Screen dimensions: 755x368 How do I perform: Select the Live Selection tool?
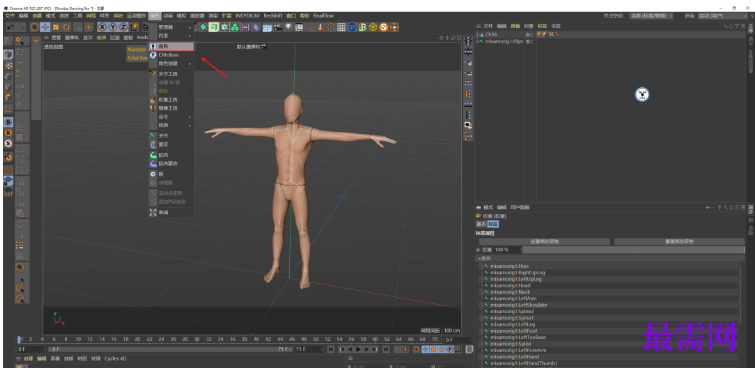tap(35, 27)
